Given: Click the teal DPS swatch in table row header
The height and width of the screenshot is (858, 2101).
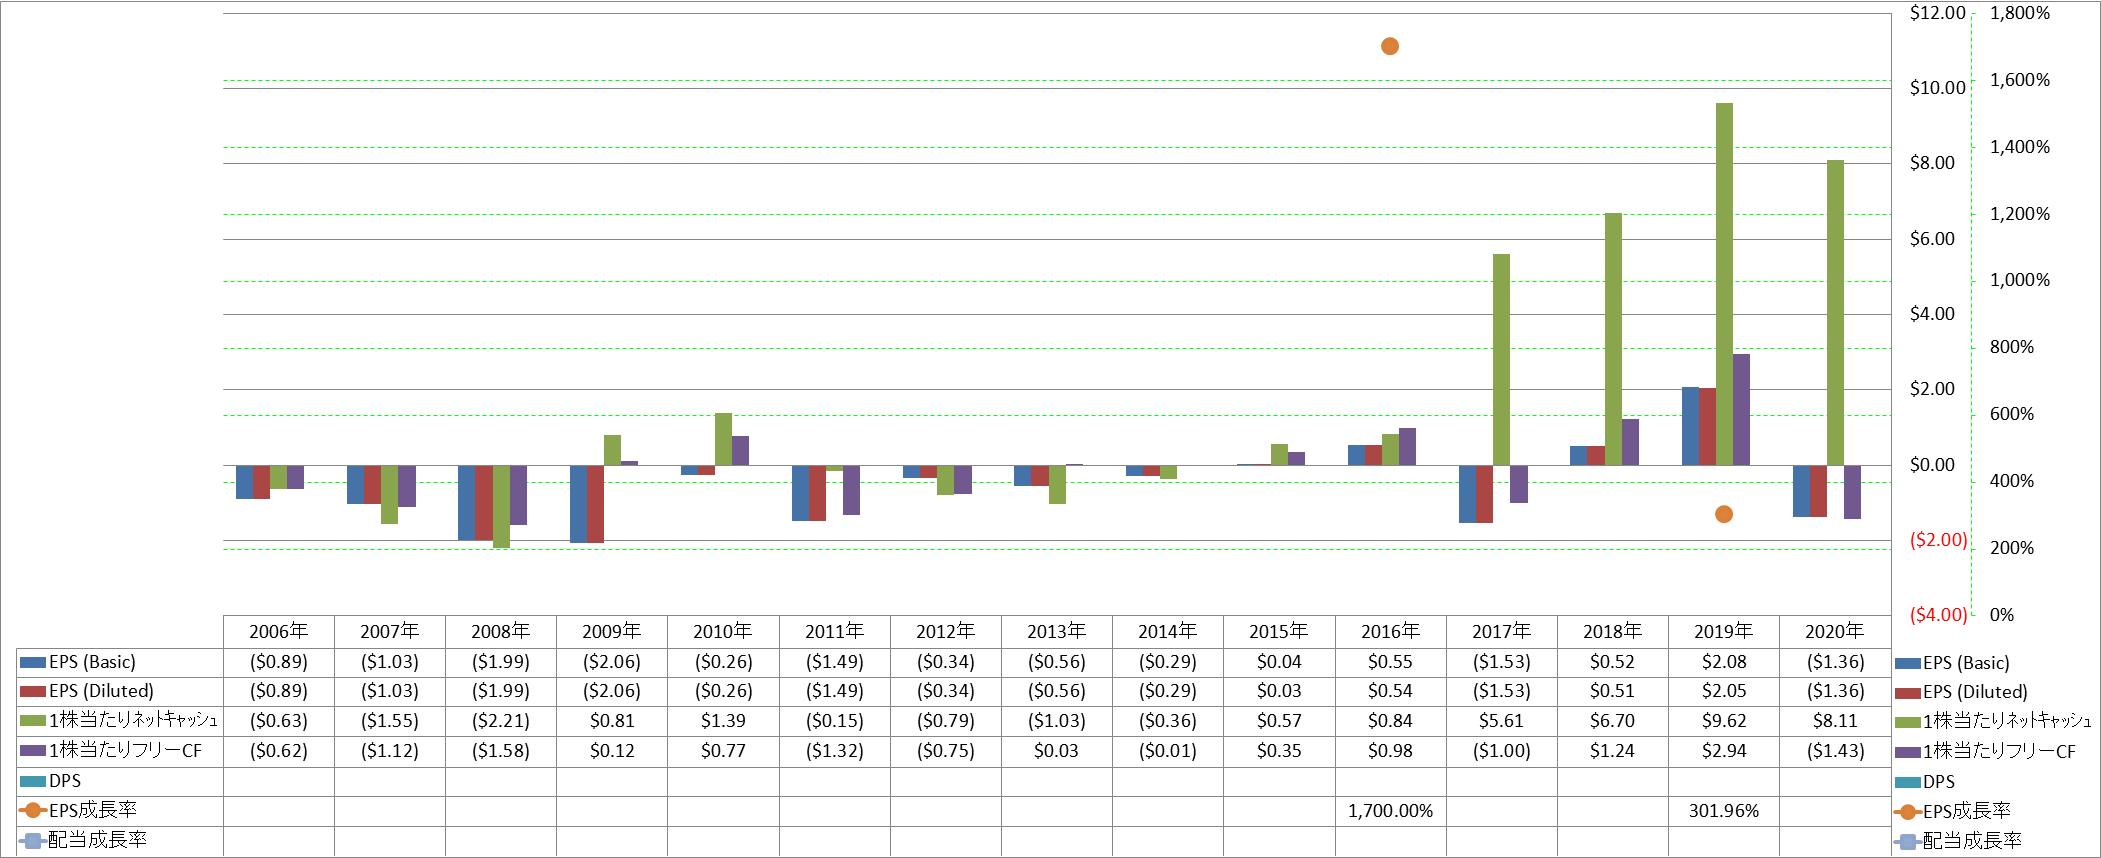Looking at the screenshot, I should click(x=33, y=781).
